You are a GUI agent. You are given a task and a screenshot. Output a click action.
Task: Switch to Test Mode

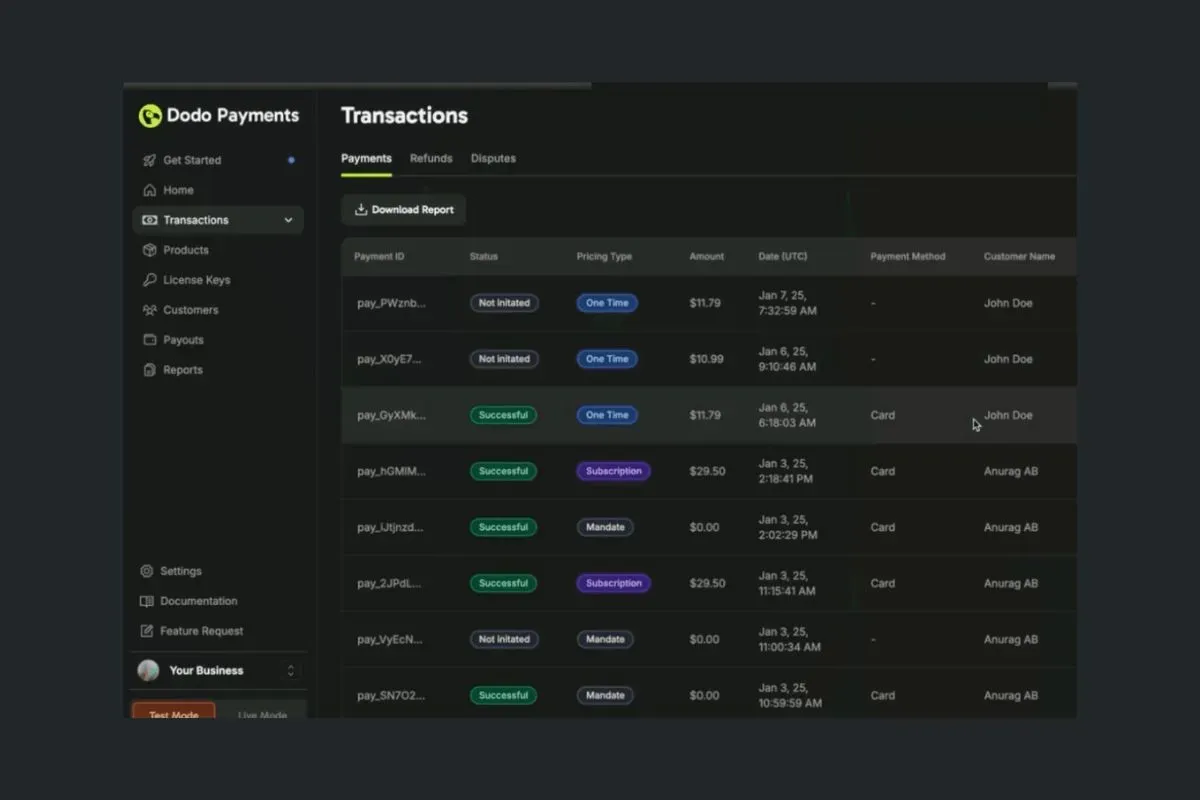click(174, 712)
